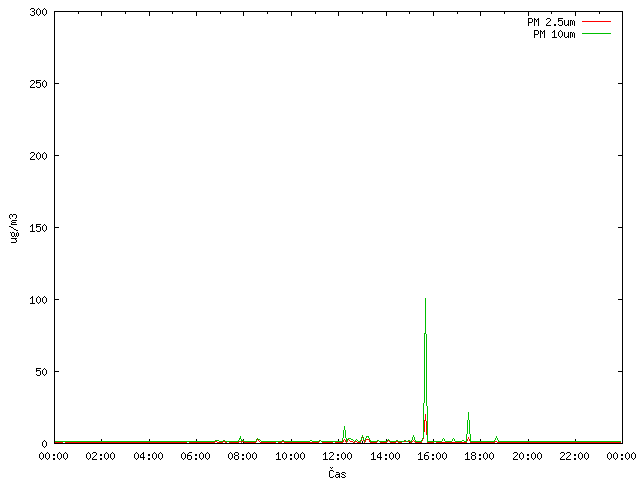Click the 14:00 time axis label
Image resolution: width=640 pixels, height=480 pixels.
(385, 456)
